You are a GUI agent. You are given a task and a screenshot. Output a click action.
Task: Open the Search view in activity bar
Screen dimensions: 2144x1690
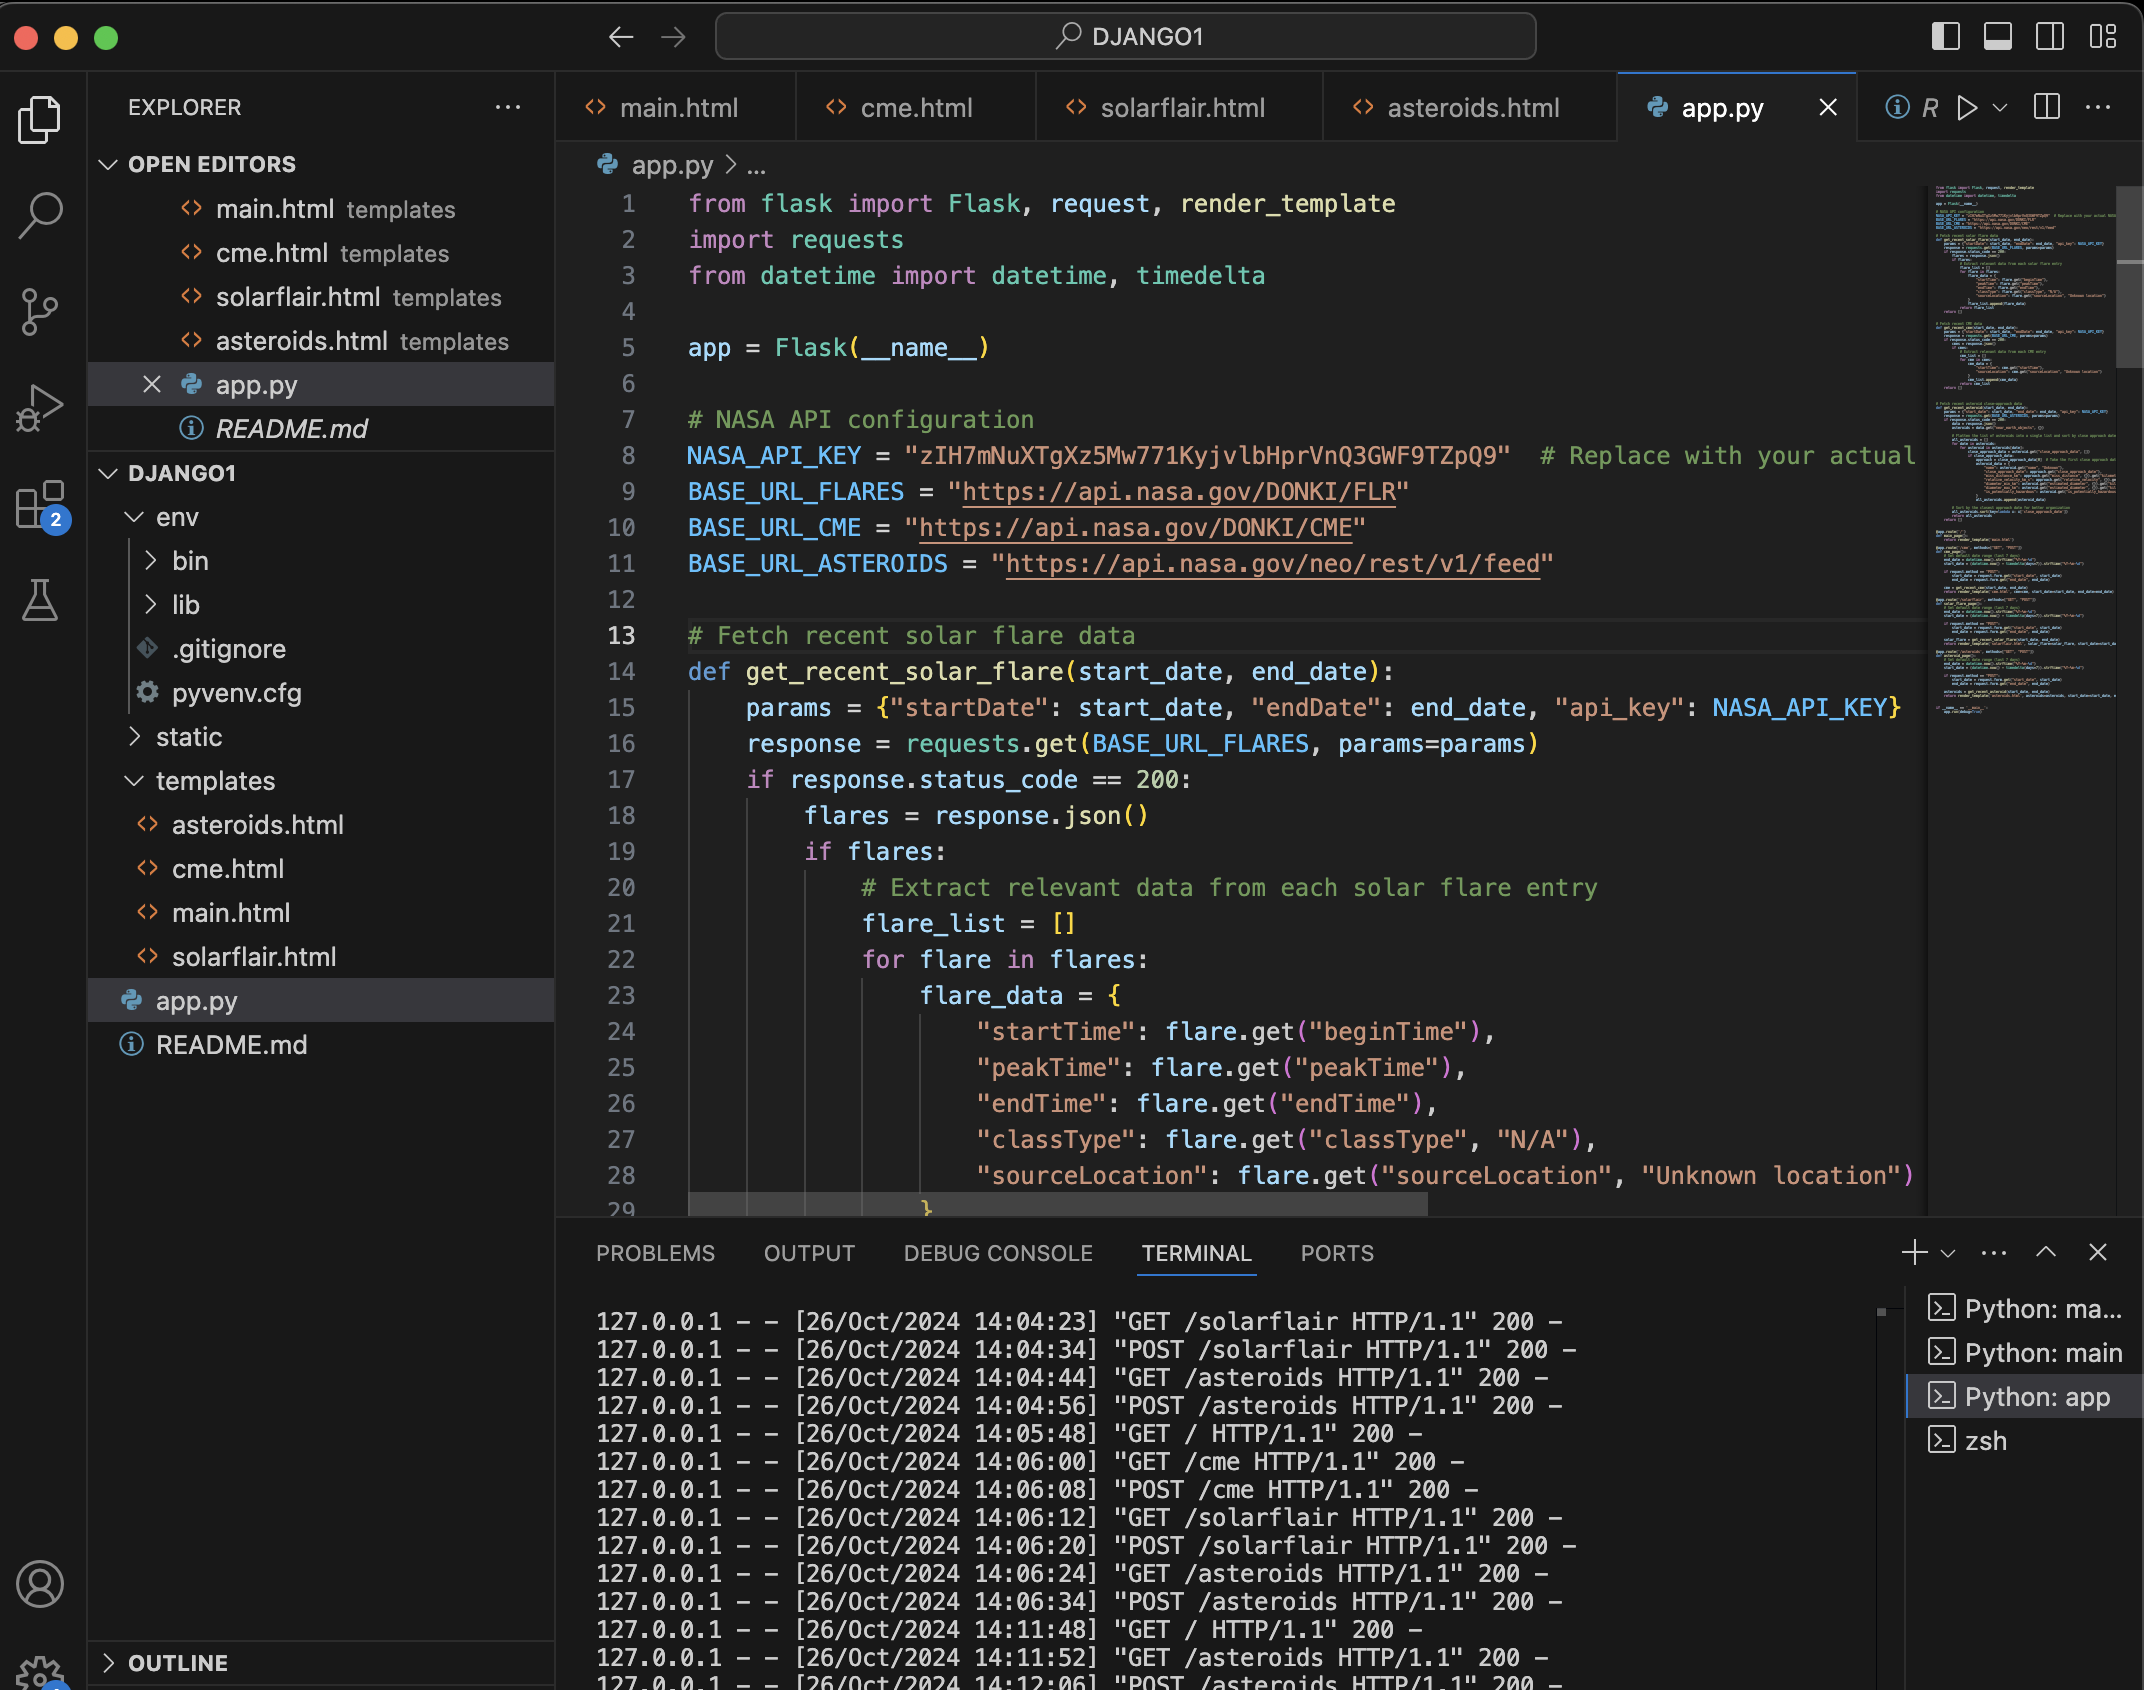(40, 214)
